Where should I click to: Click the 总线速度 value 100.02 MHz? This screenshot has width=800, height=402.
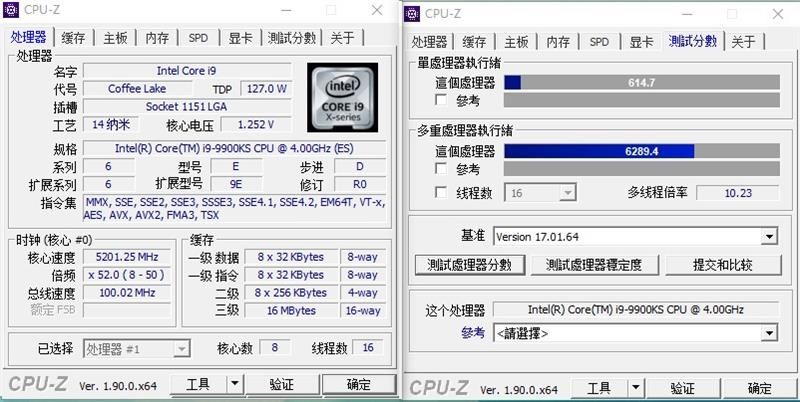point(127,292)
